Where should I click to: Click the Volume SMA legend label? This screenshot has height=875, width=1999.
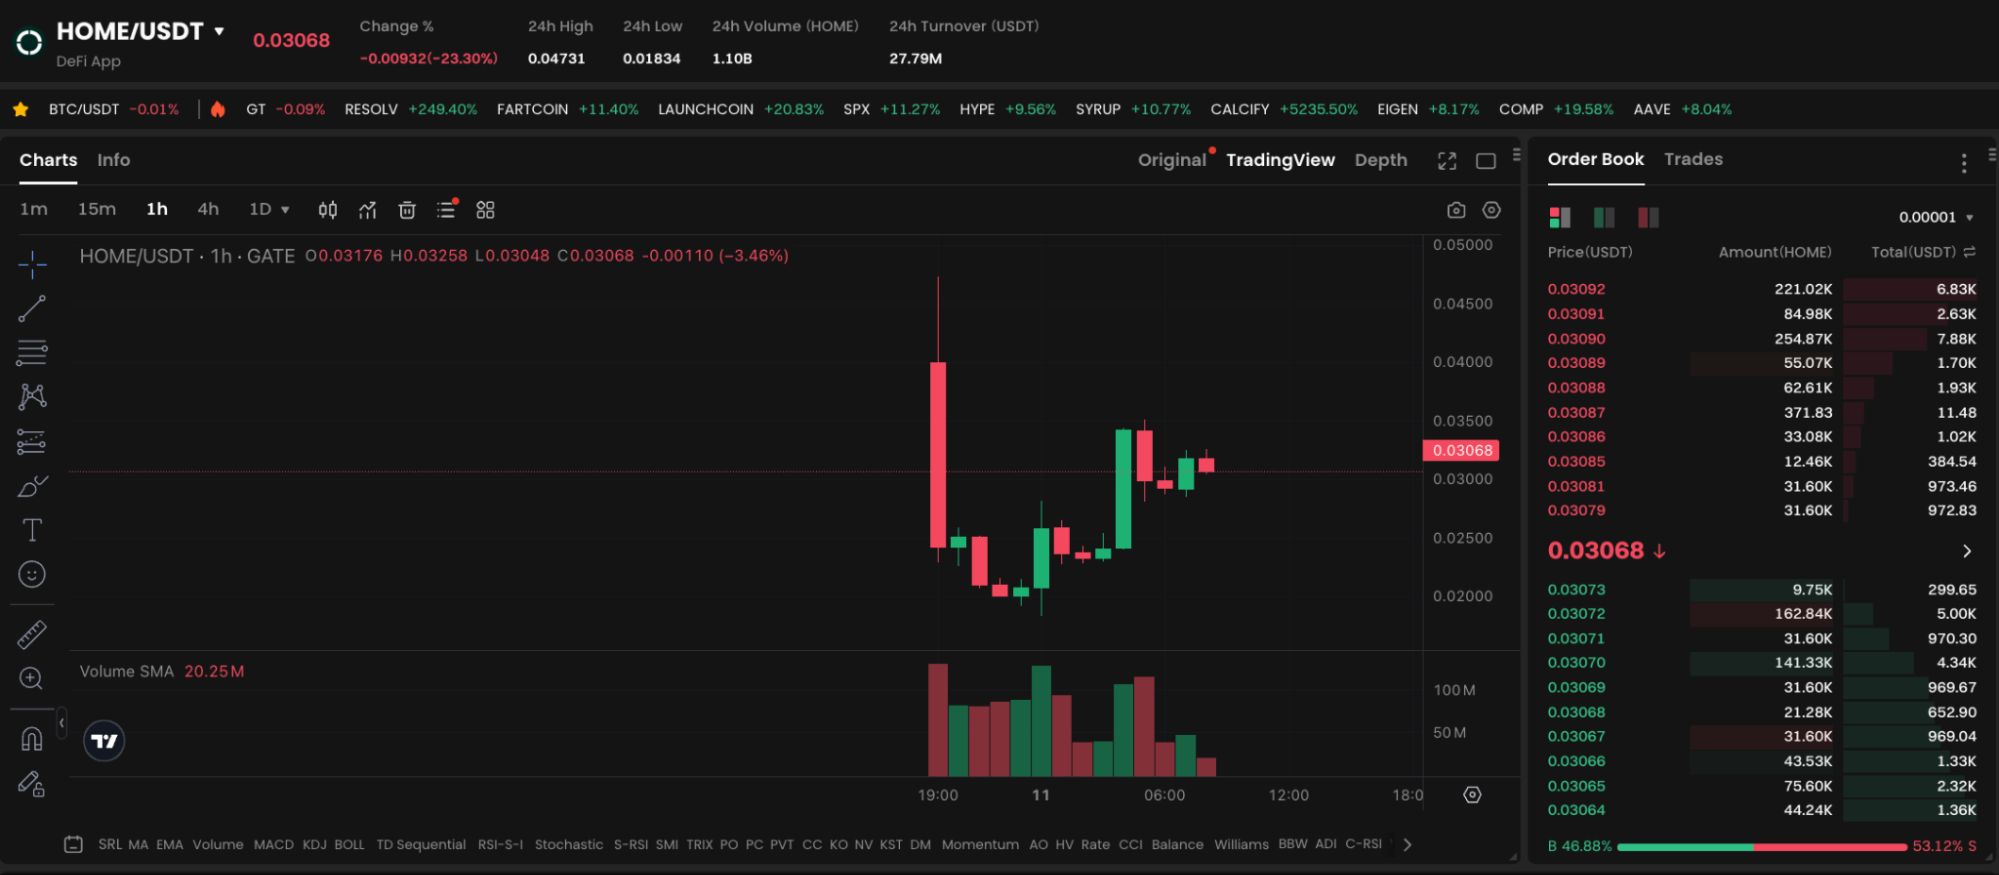(127, 672)
